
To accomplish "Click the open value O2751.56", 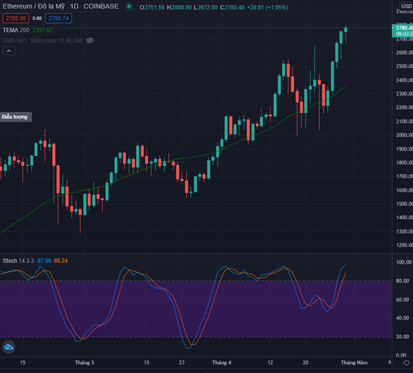I will click(x=152, y=7).
